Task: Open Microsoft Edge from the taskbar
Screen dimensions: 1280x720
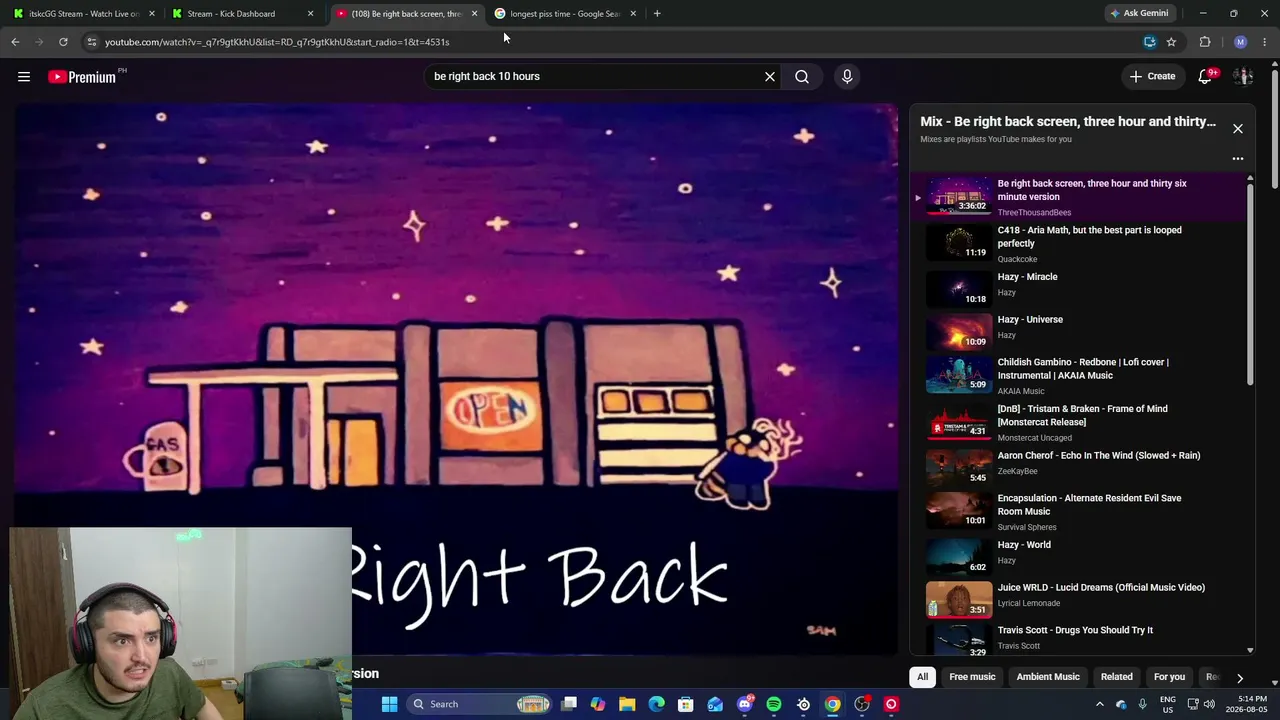Action: coord(656,704)
